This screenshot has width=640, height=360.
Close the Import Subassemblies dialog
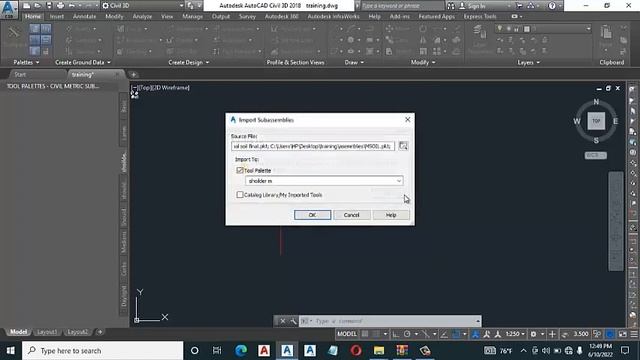point(407,120)
